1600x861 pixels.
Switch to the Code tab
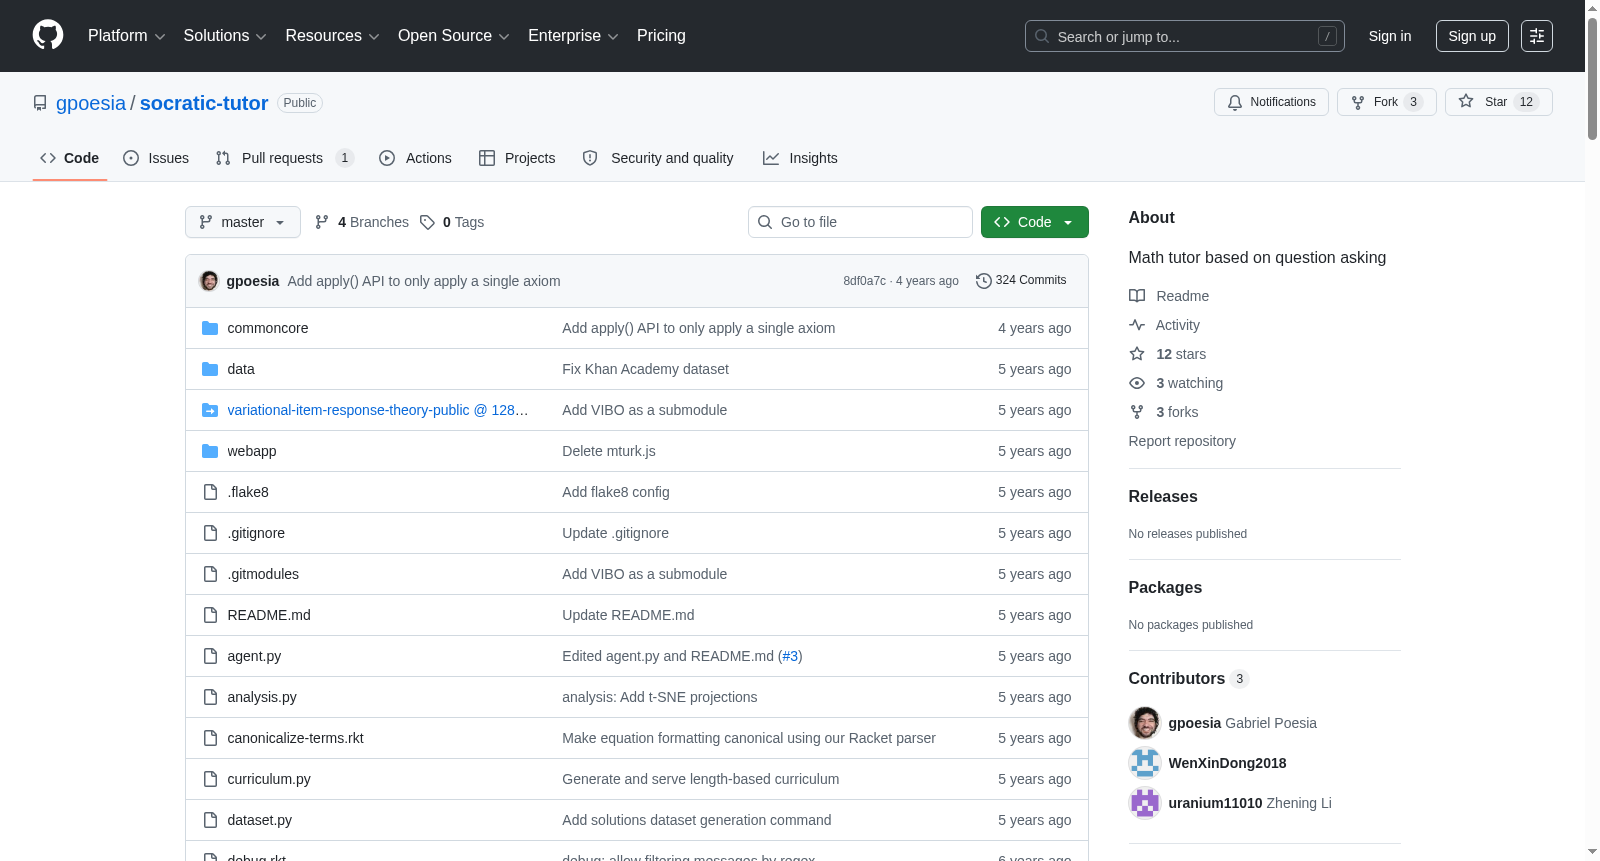coord(70,158)
